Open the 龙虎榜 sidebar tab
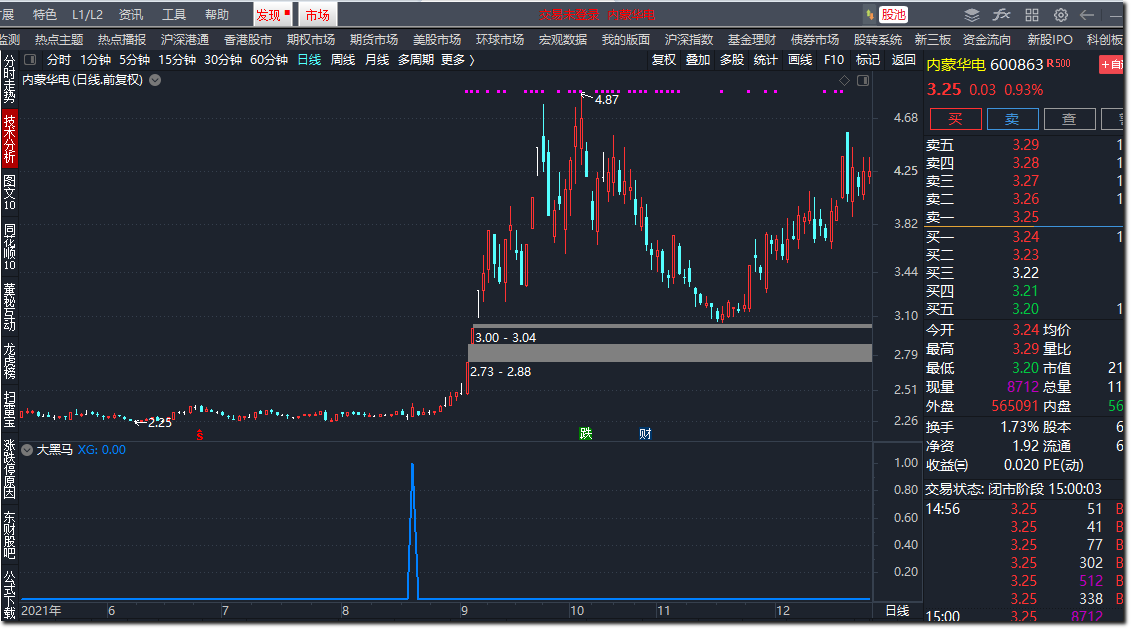This screenshot has width=1132, height=629. (9, 361)
